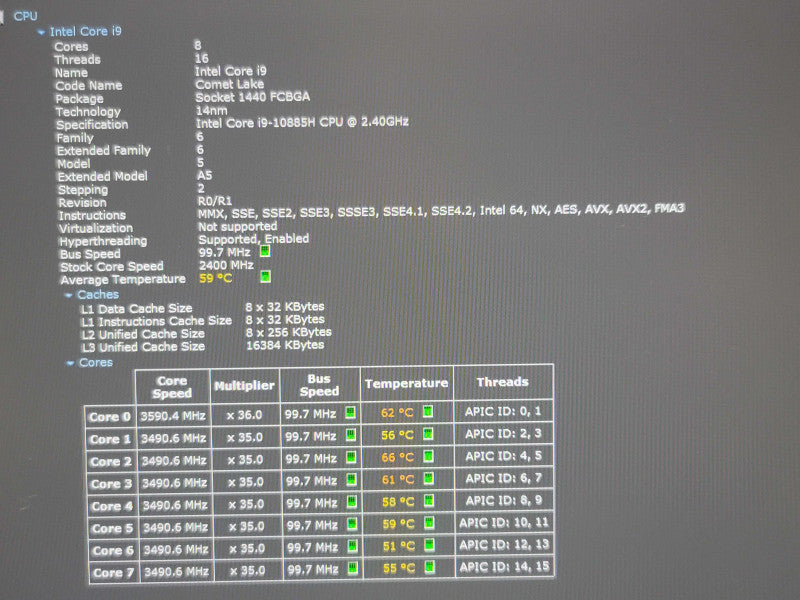The width and height of the screenshot is (800, 600).
Task: Click the Socket 1440 FCBGA package value
Action: point(253,97)
